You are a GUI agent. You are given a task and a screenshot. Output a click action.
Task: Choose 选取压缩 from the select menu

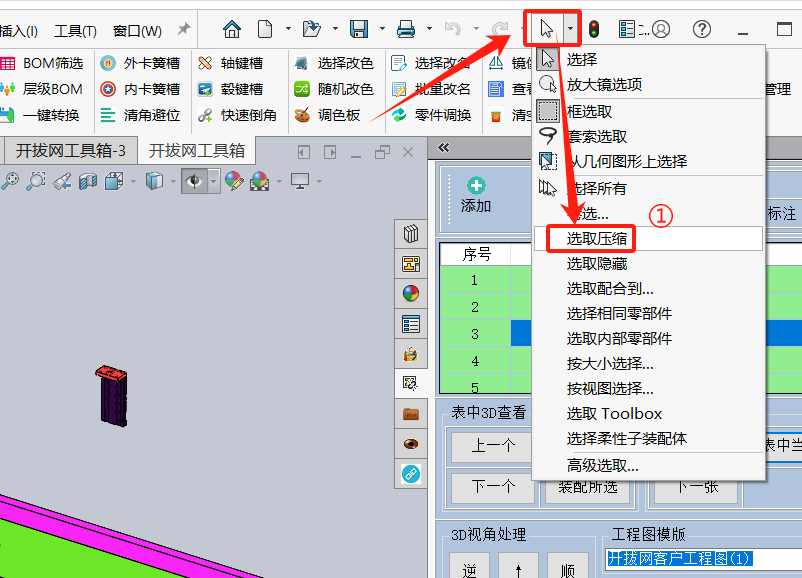(649, 238)
